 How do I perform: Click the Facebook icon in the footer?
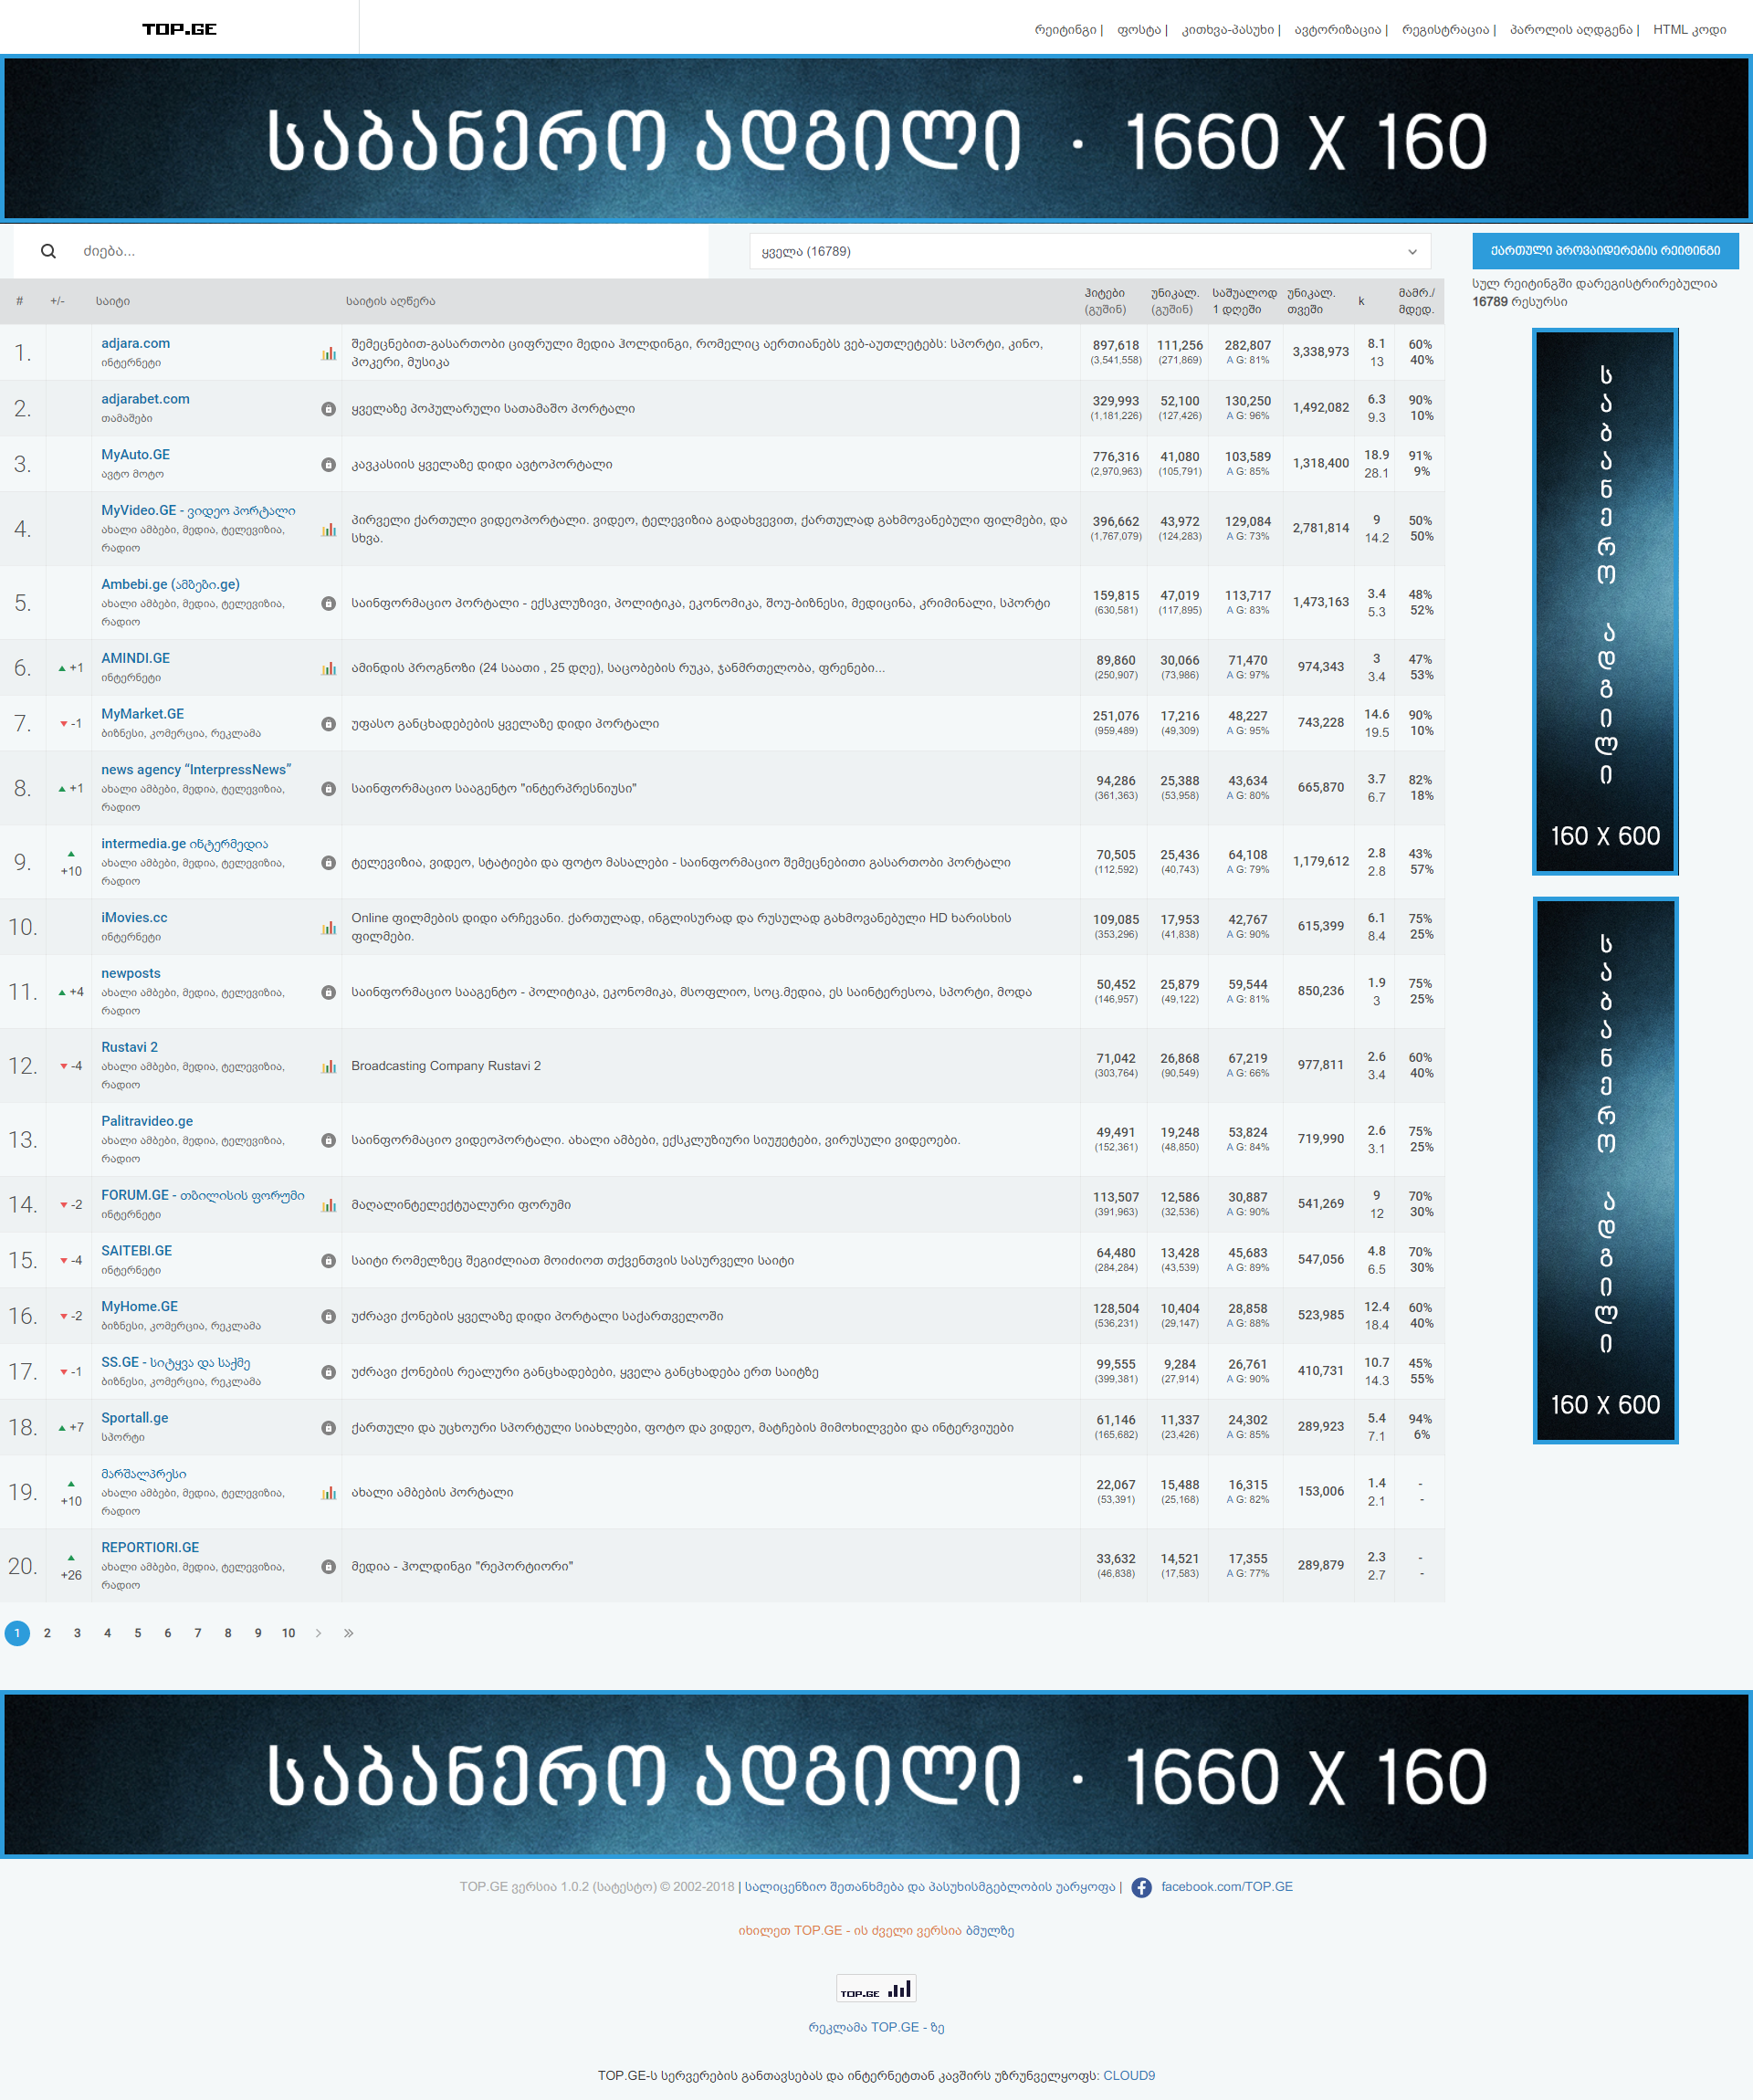point(1141,1888)
